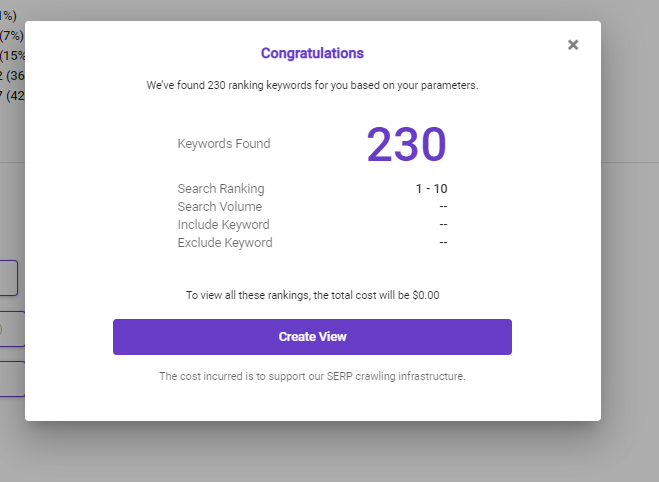The image size is (659, 482).
Task: Click the dashes next to Search Volume
Action: pos(443,206)
